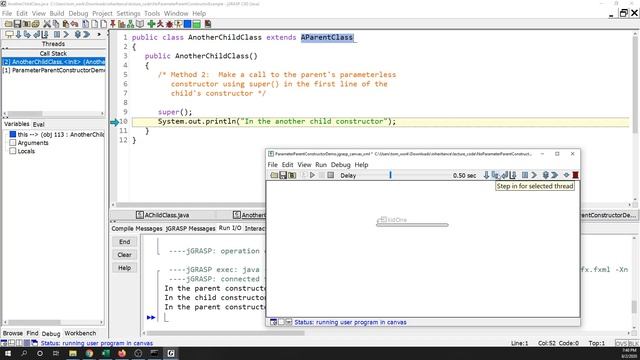Expand the debug toolbar overflow arrow
The image size is (640, 360).
[x=99, y=35]
